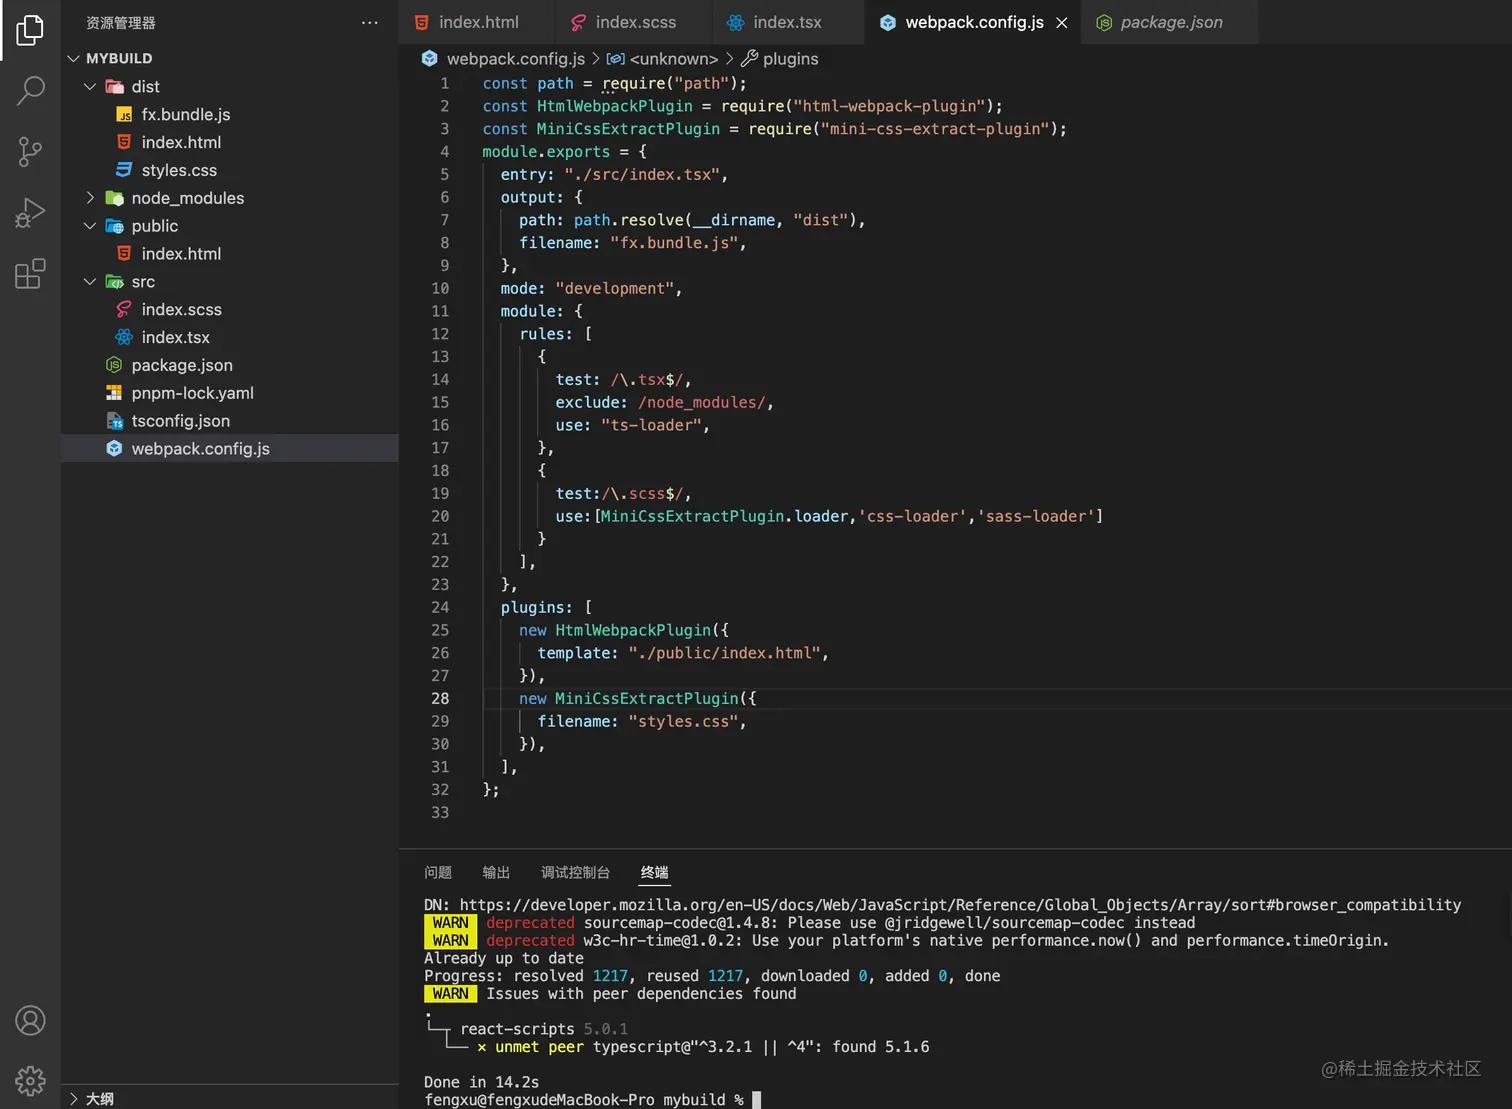Click the 'styles.css' string on line 29

pos(683,721)
